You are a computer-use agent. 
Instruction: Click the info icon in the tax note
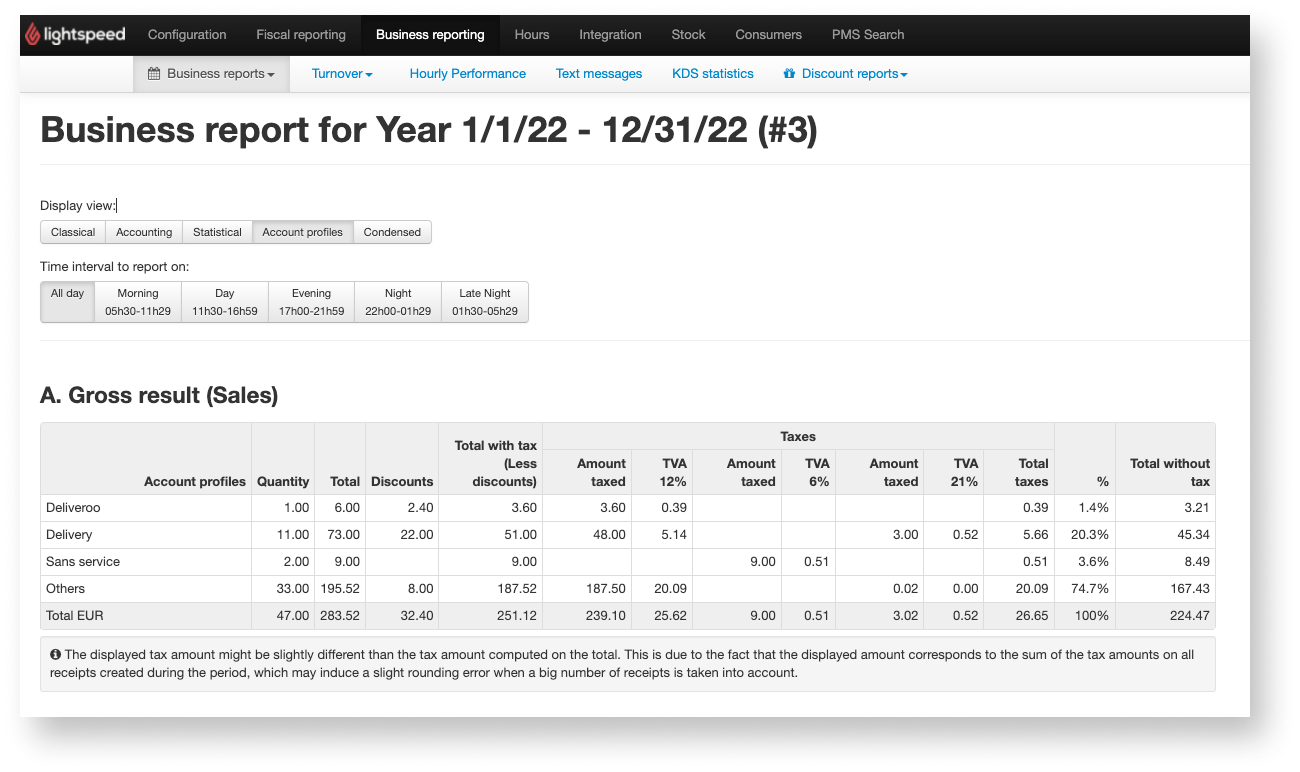[x=55, y=655]
